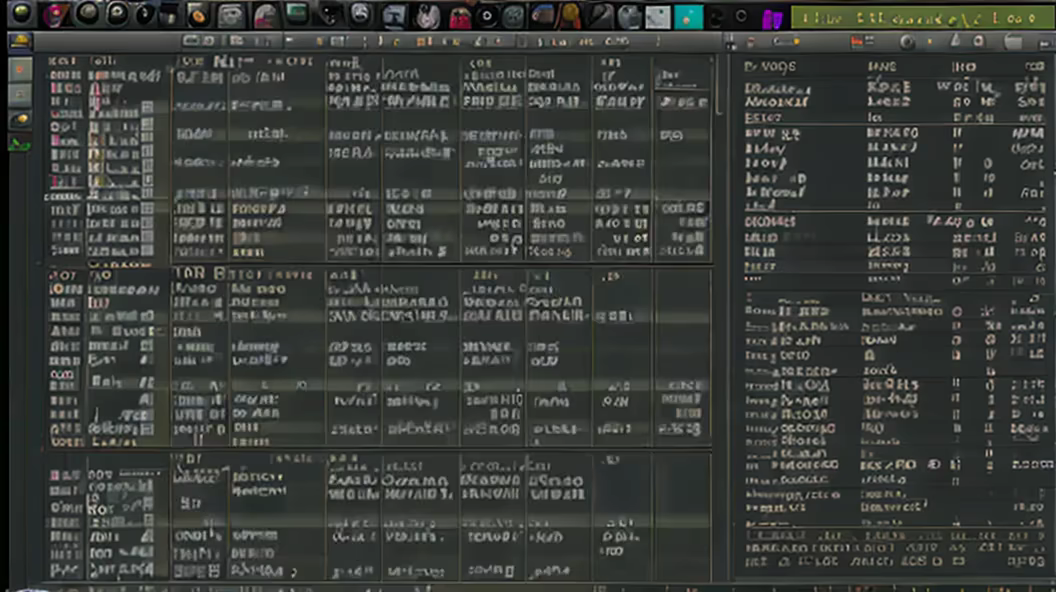Launch the green monitor icon in top dock
The width and height of the screenshot is (1056, 592).
[x=296, y=15]
